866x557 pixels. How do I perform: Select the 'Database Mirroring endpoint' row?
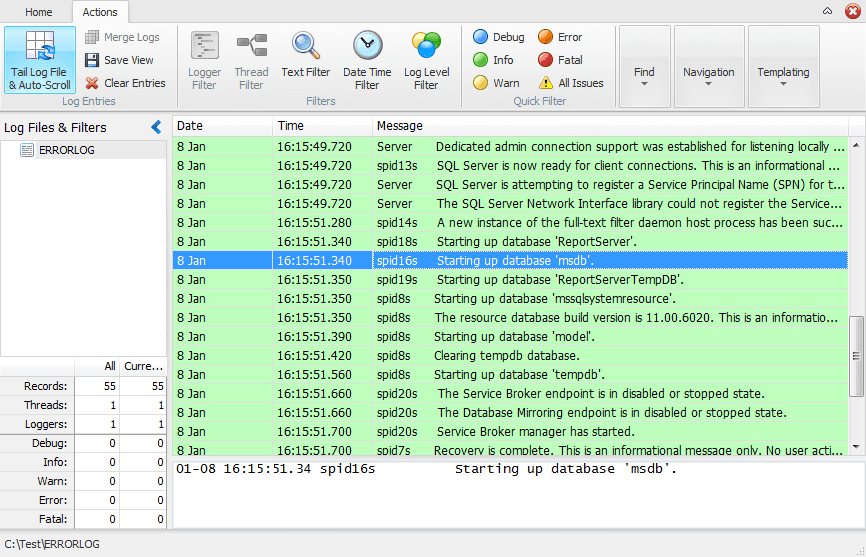tap(510, 413)
